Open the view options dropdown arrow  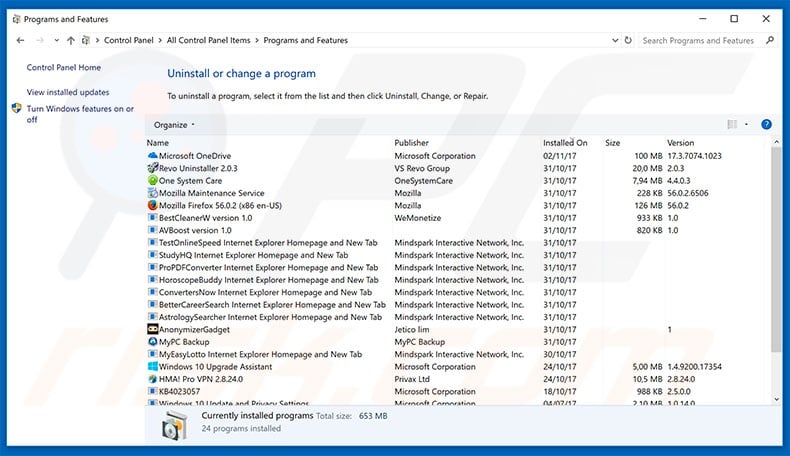point(746,124)
